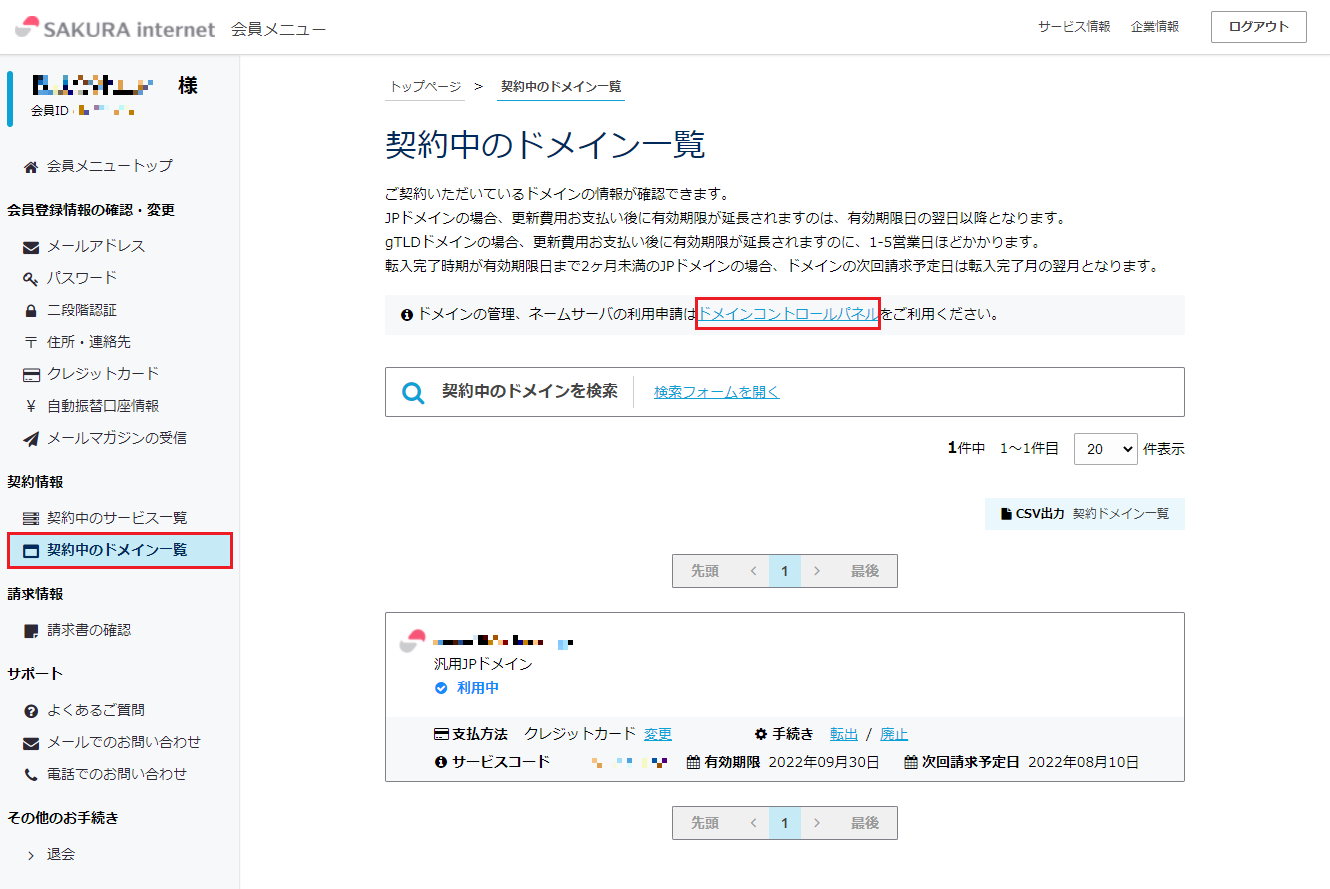Image resolution: width=1330 pixels, height=889 pixels.
Task: Open the 20 件表示 per-page dropdown
Action: coord(1105,449)
